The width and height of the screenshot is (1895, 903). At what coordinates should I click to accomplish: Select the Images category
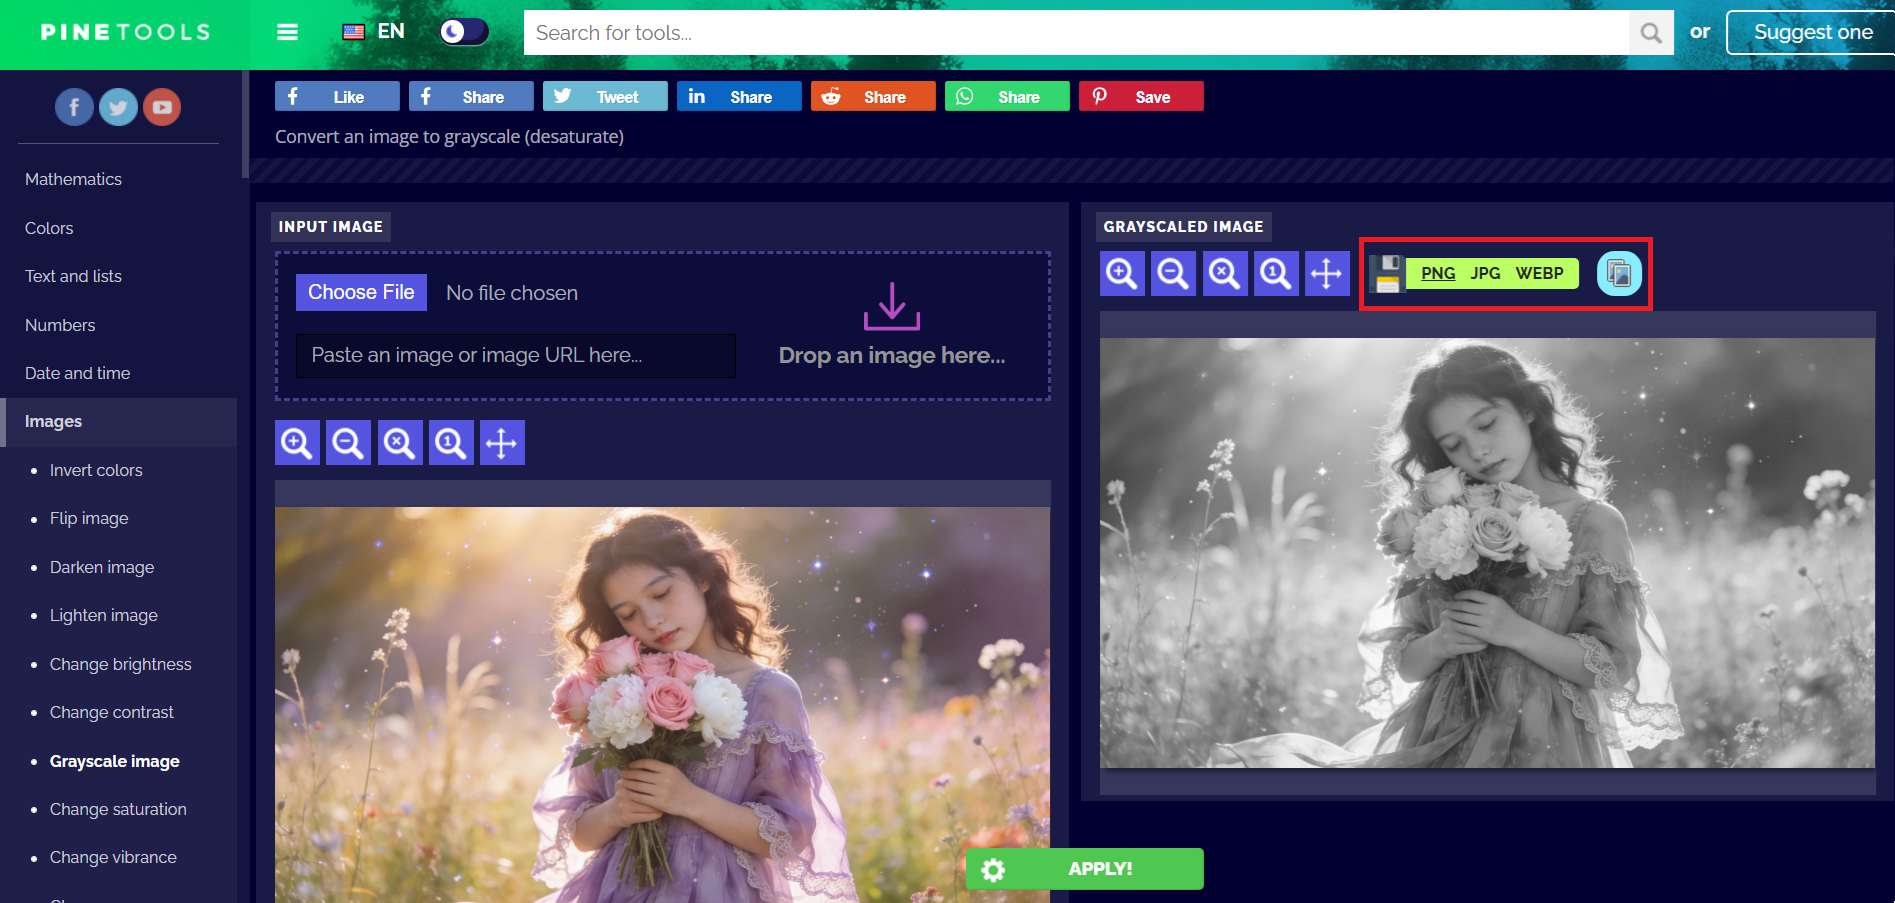119,422
